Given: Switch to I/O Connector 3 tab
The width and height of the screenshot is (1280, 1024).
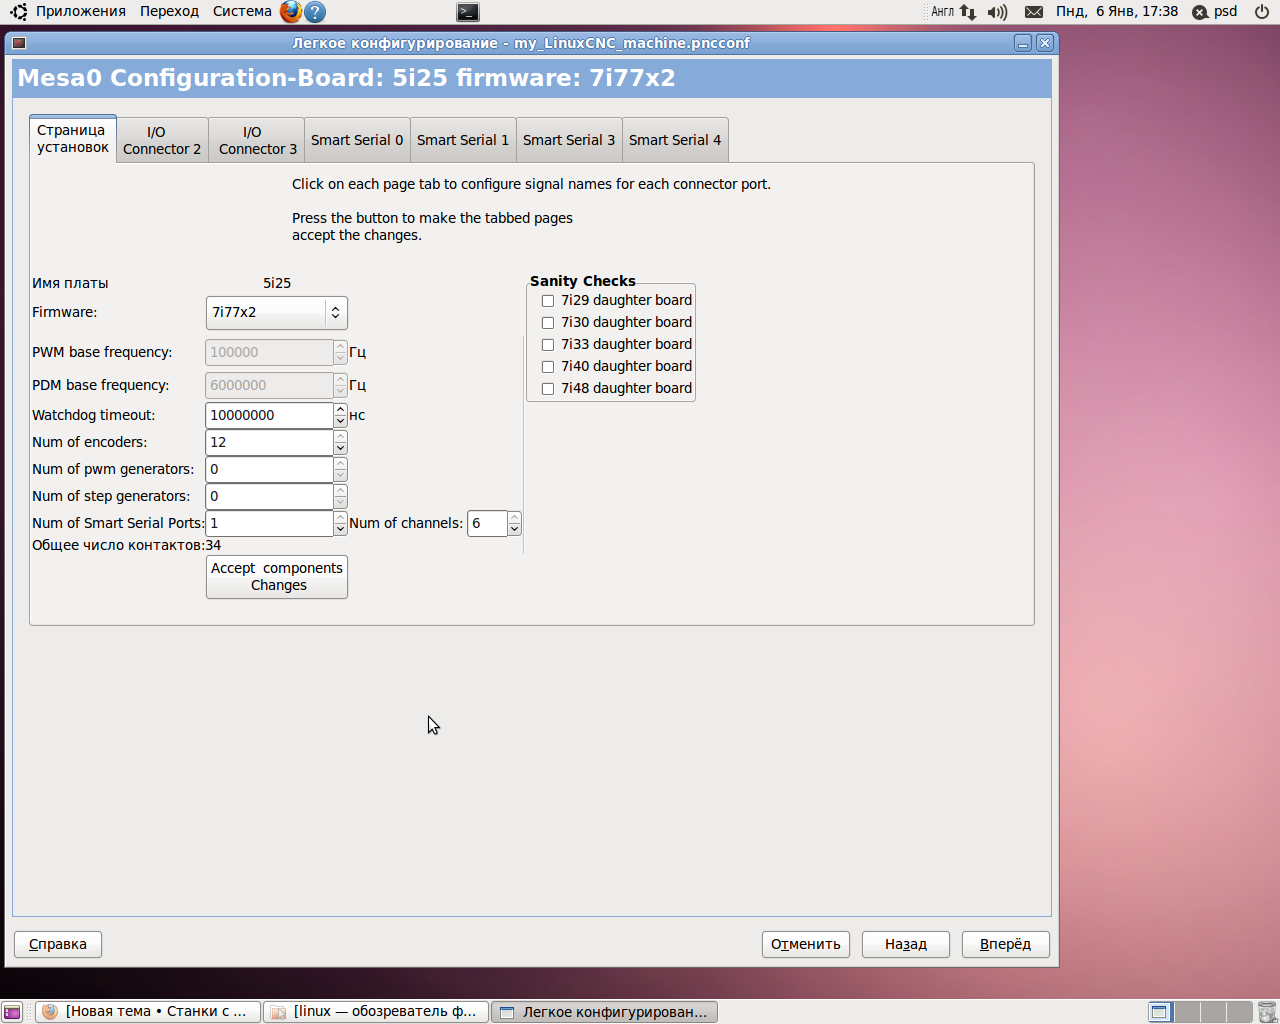Looking at the screenshot, I should point(257,140).
